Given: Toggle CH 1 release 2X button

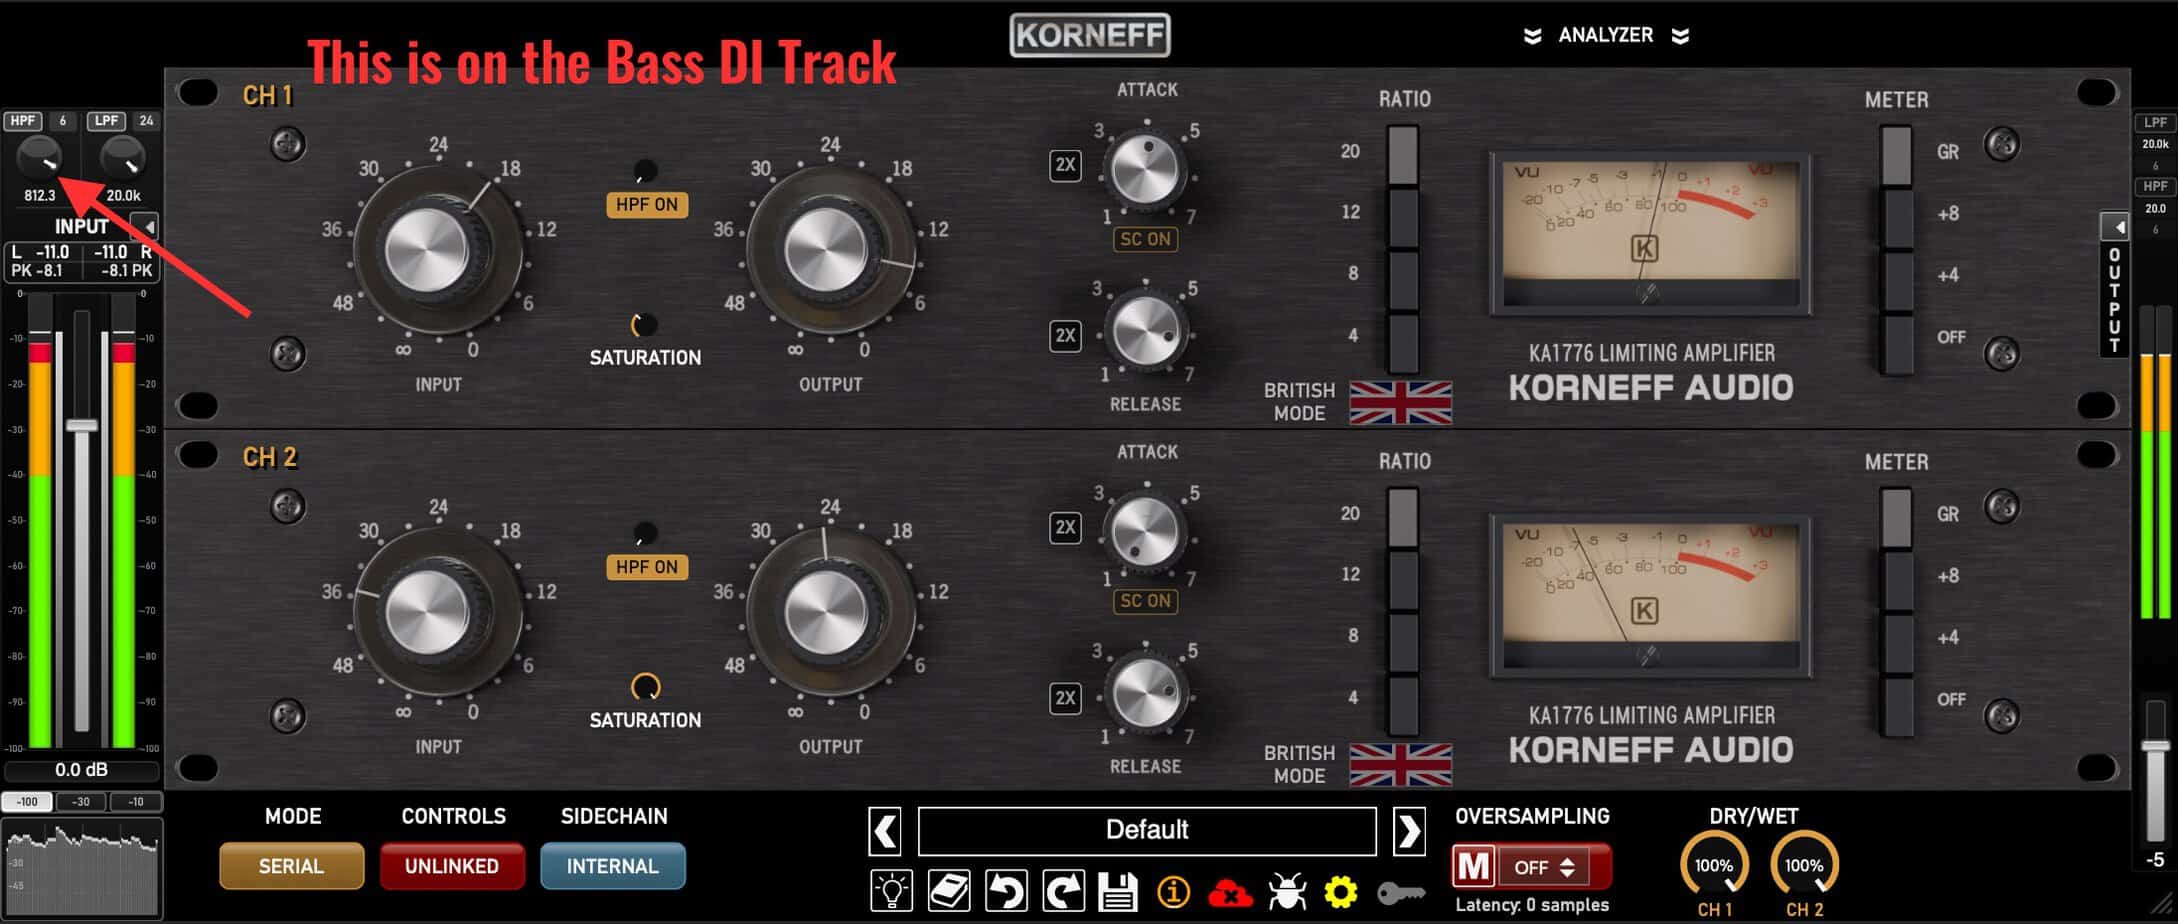Looking at the screenshot, I should [1065, 335].
